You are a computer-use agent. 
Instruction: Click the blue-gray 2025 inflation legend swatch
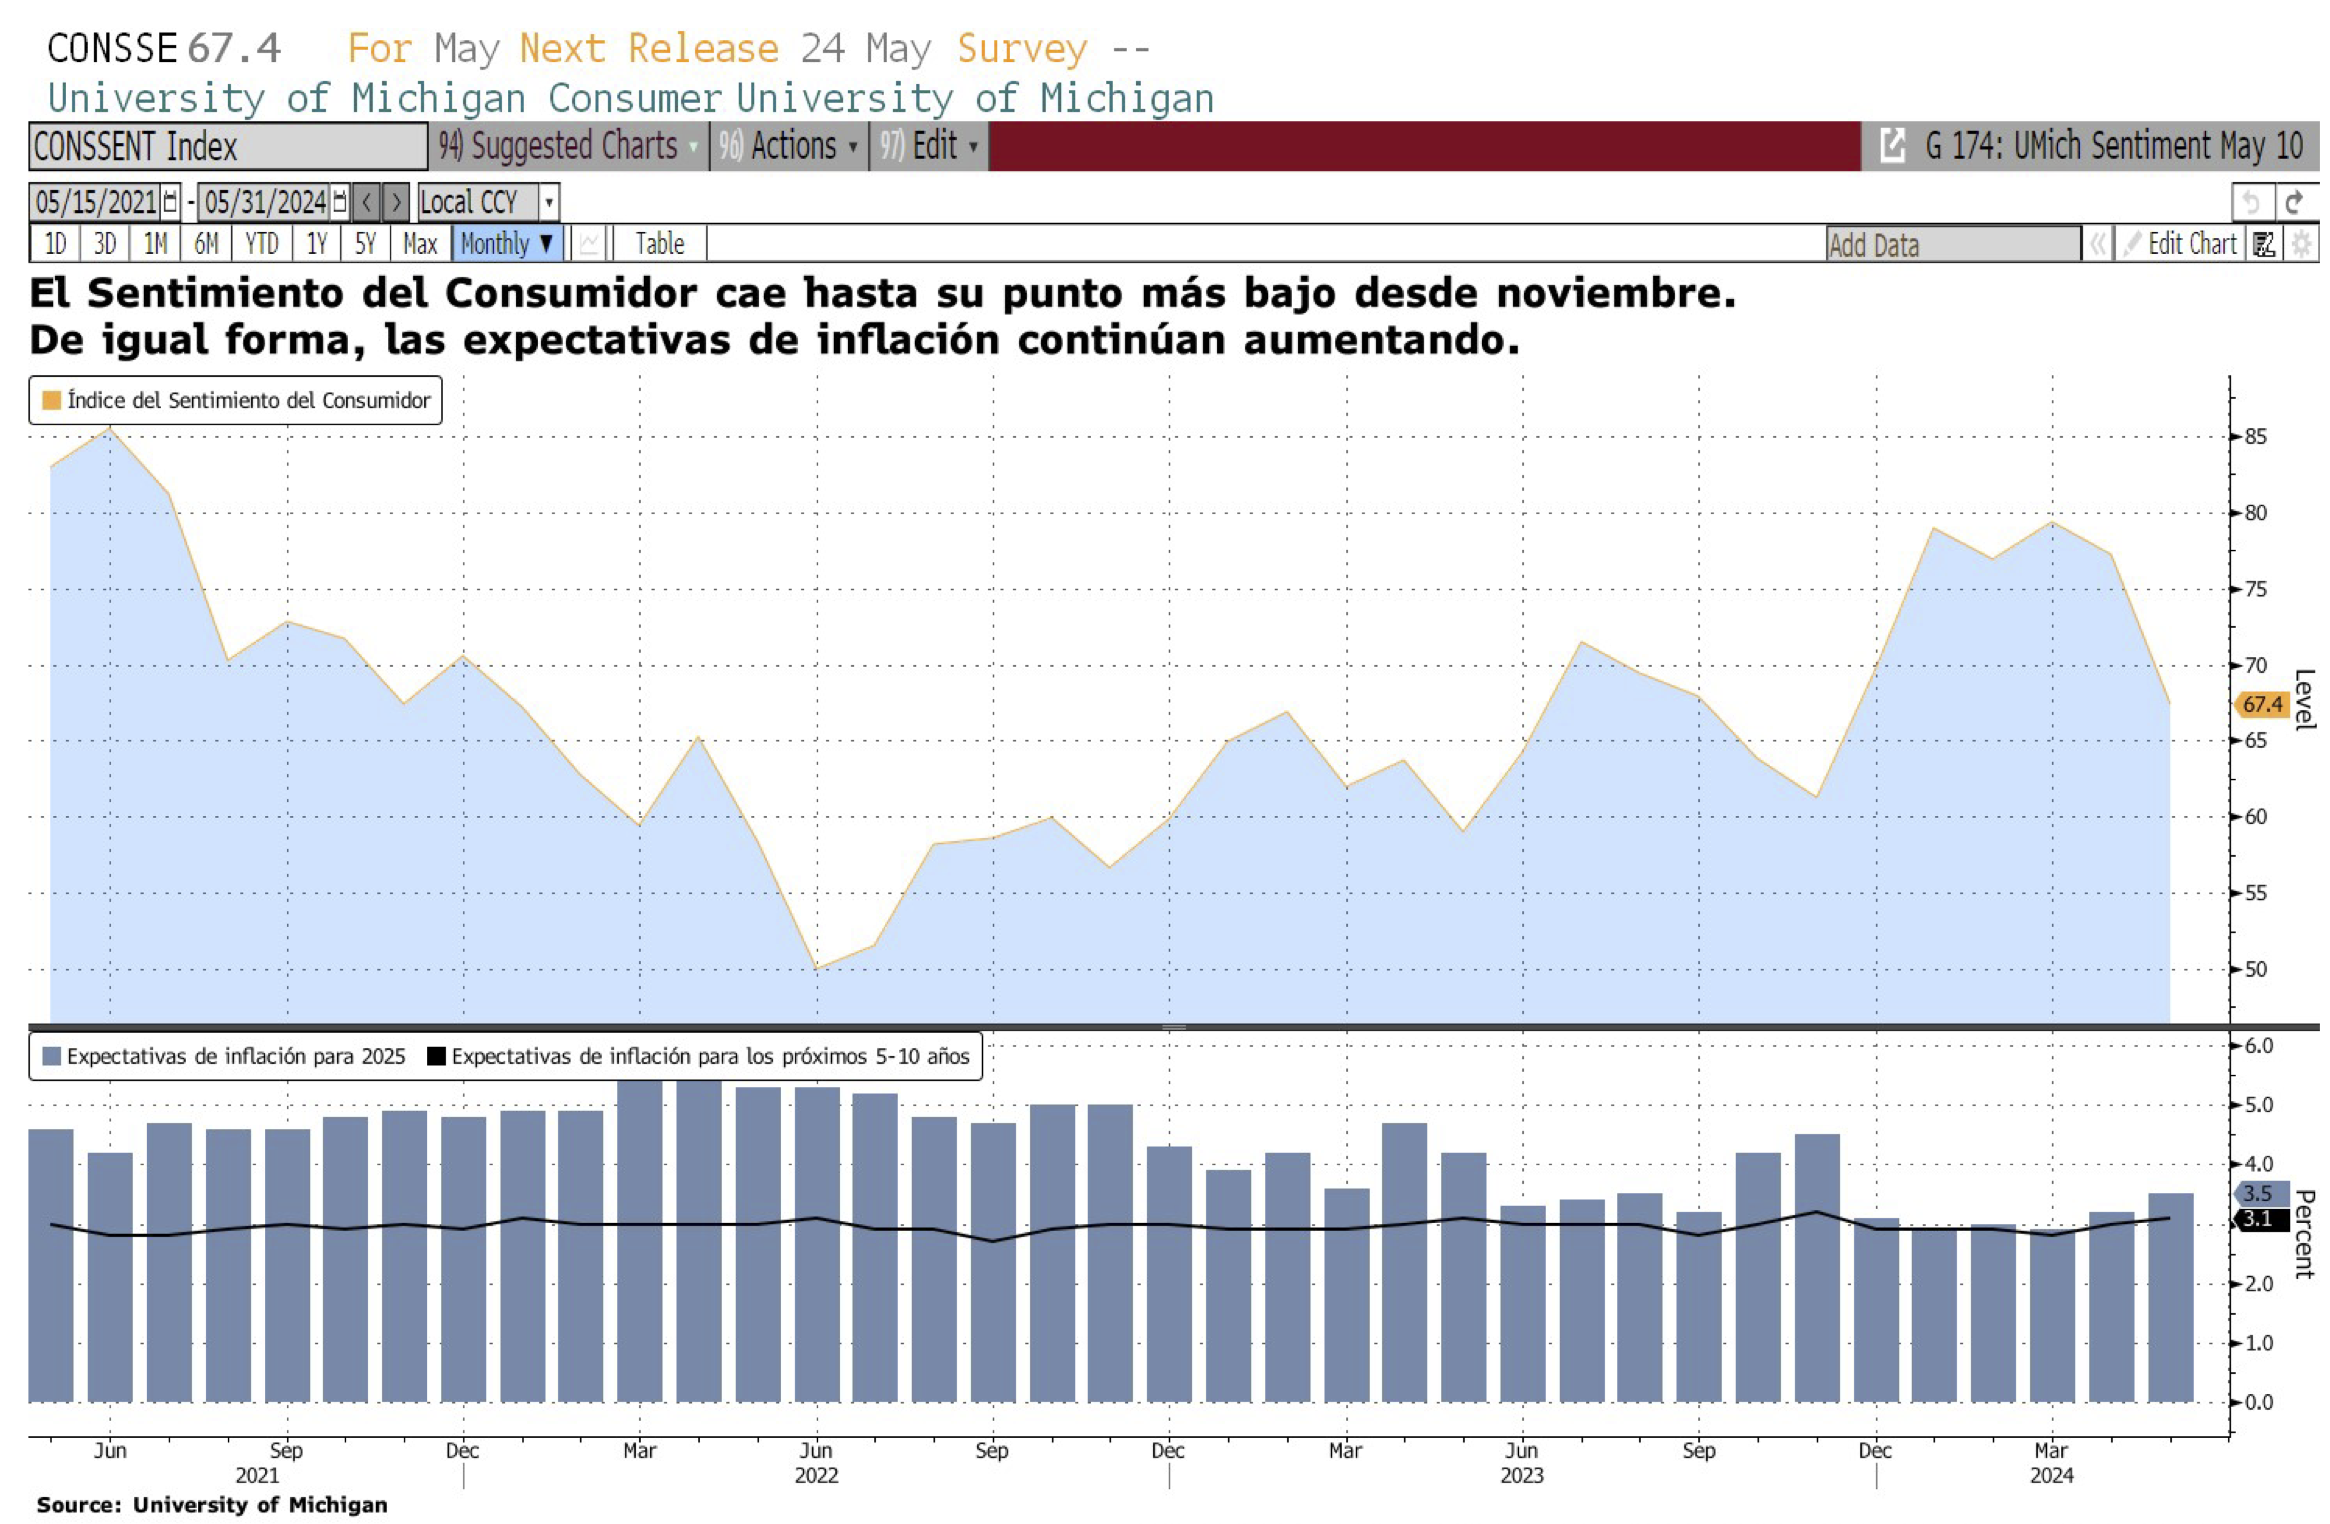(52, 1057)
